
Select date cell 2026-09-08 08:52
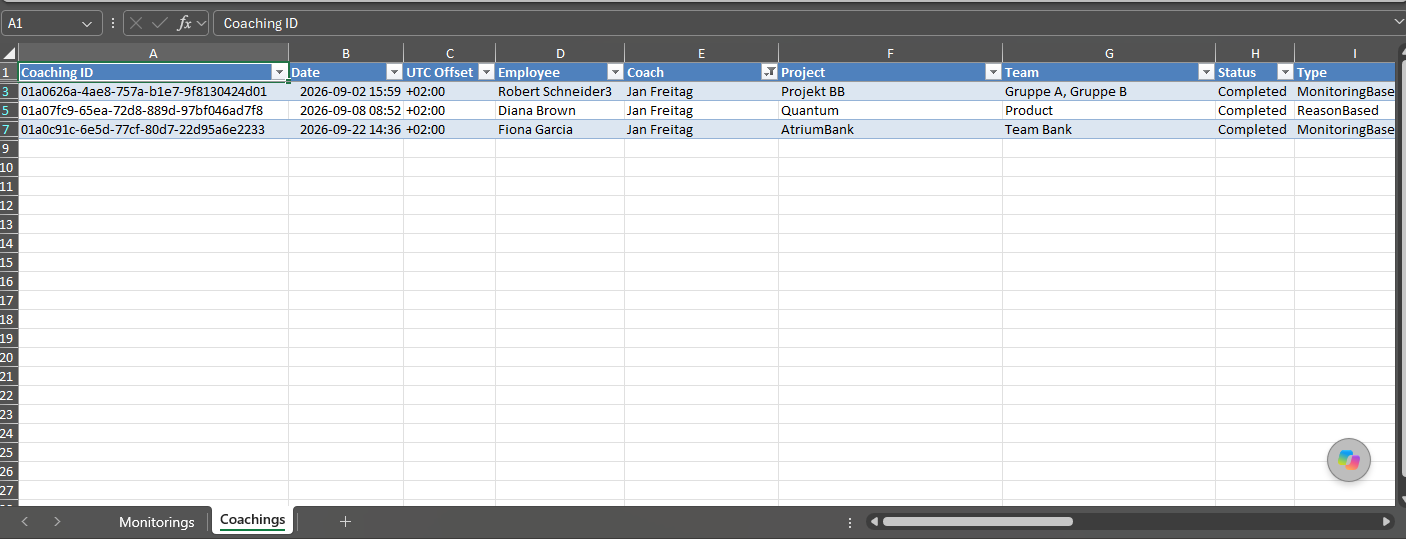(346, 110)
